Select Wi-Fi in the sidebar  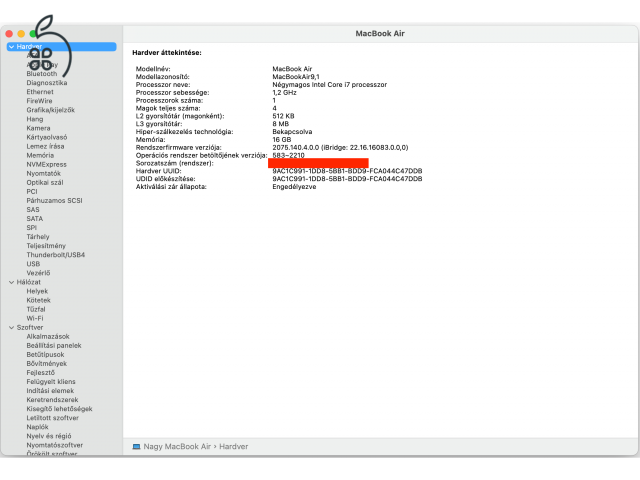click(x=35, y=318)
